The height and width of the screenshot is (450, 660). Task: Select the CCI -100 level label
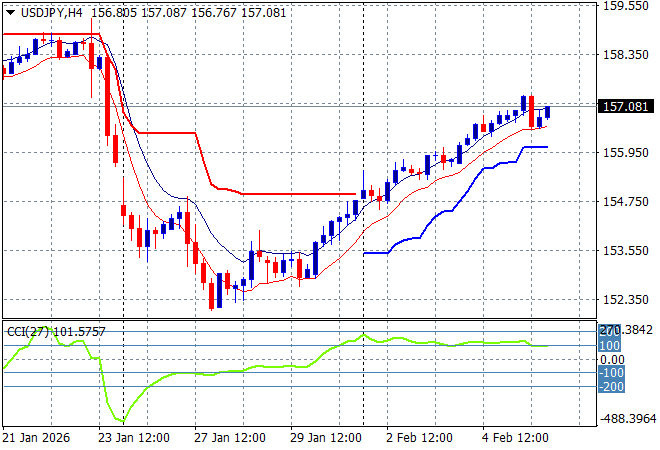611,373
